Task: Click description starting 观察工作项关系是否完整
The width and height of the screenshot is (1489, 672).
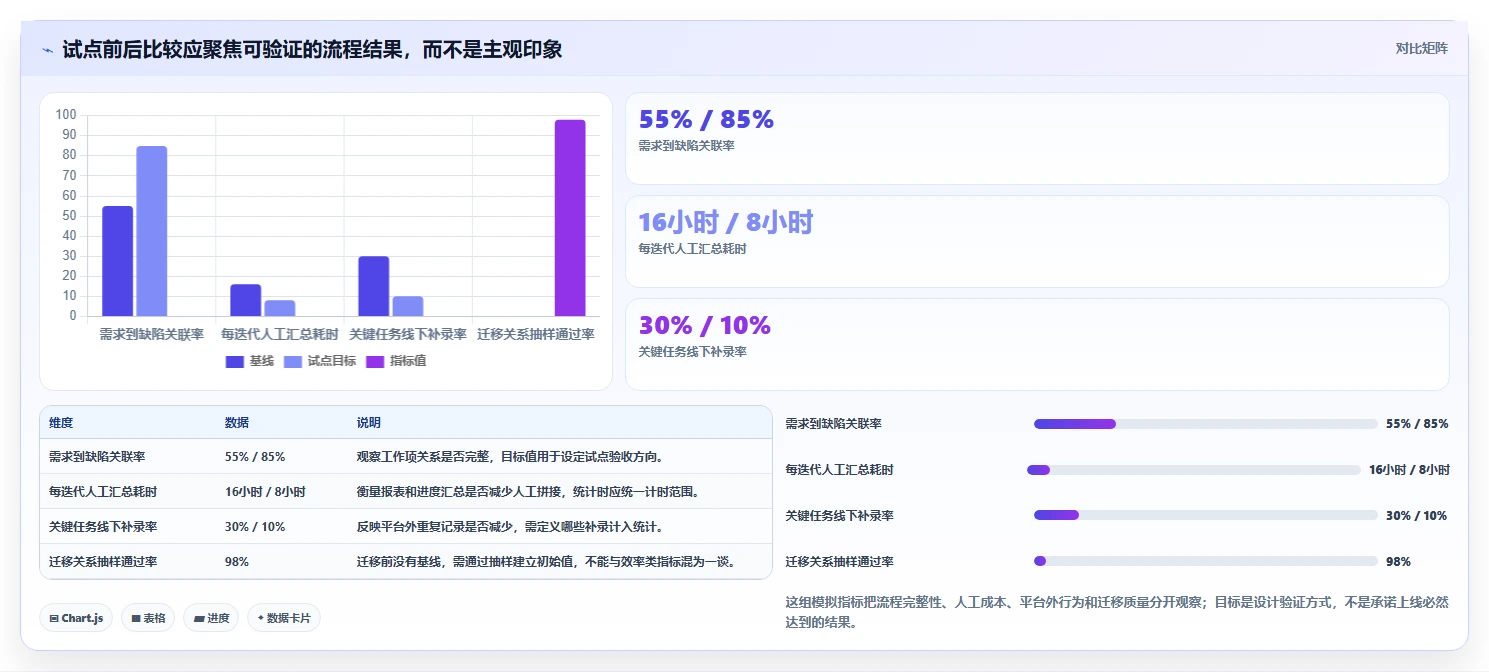Action: (510, 457)
